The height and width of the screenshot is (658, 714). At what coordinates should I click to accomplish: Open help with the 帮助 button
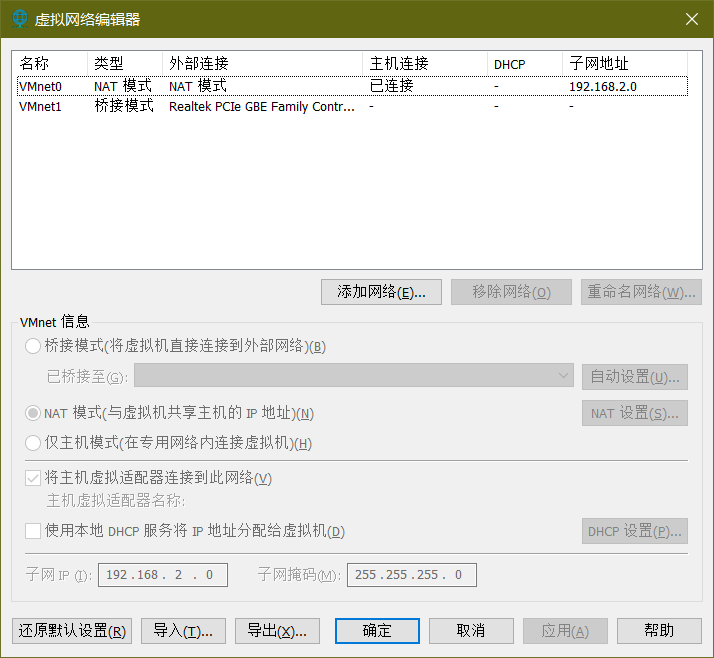(659, 631)
